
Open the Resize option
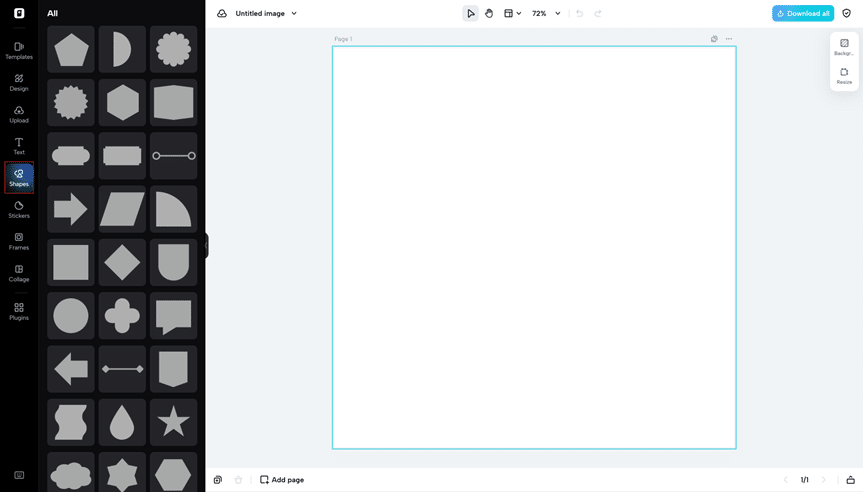click(844, 76)
